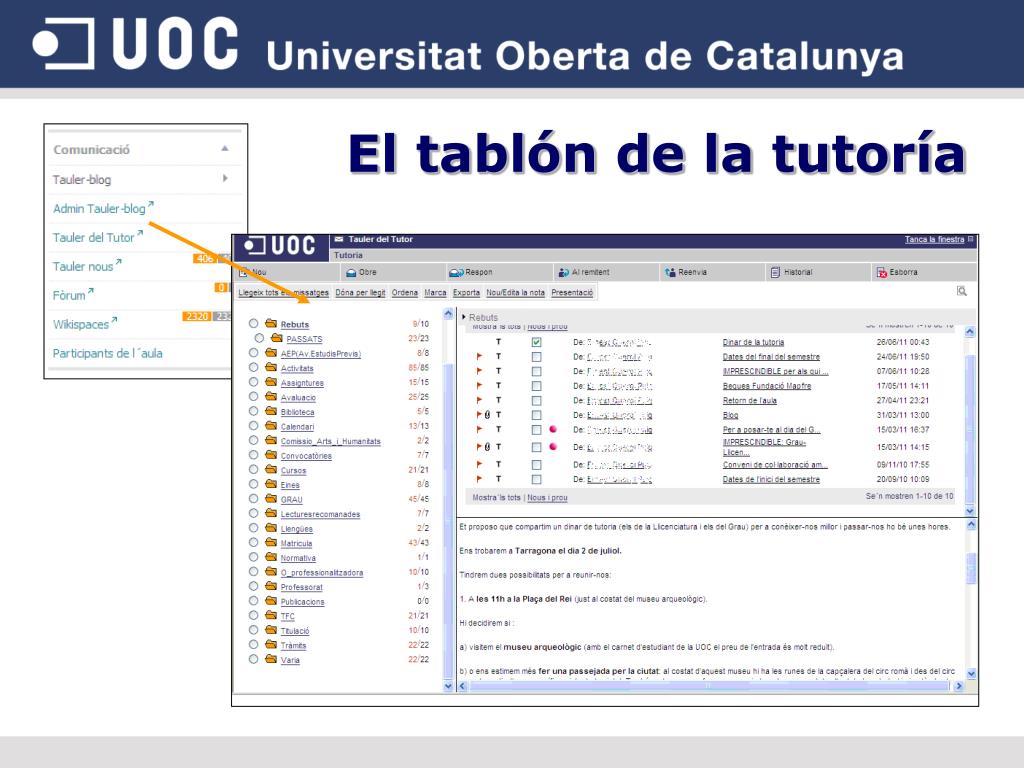Click the PASSATS folder icon
Viewport: 1024px width, 768px height.
tap(277, 338)
